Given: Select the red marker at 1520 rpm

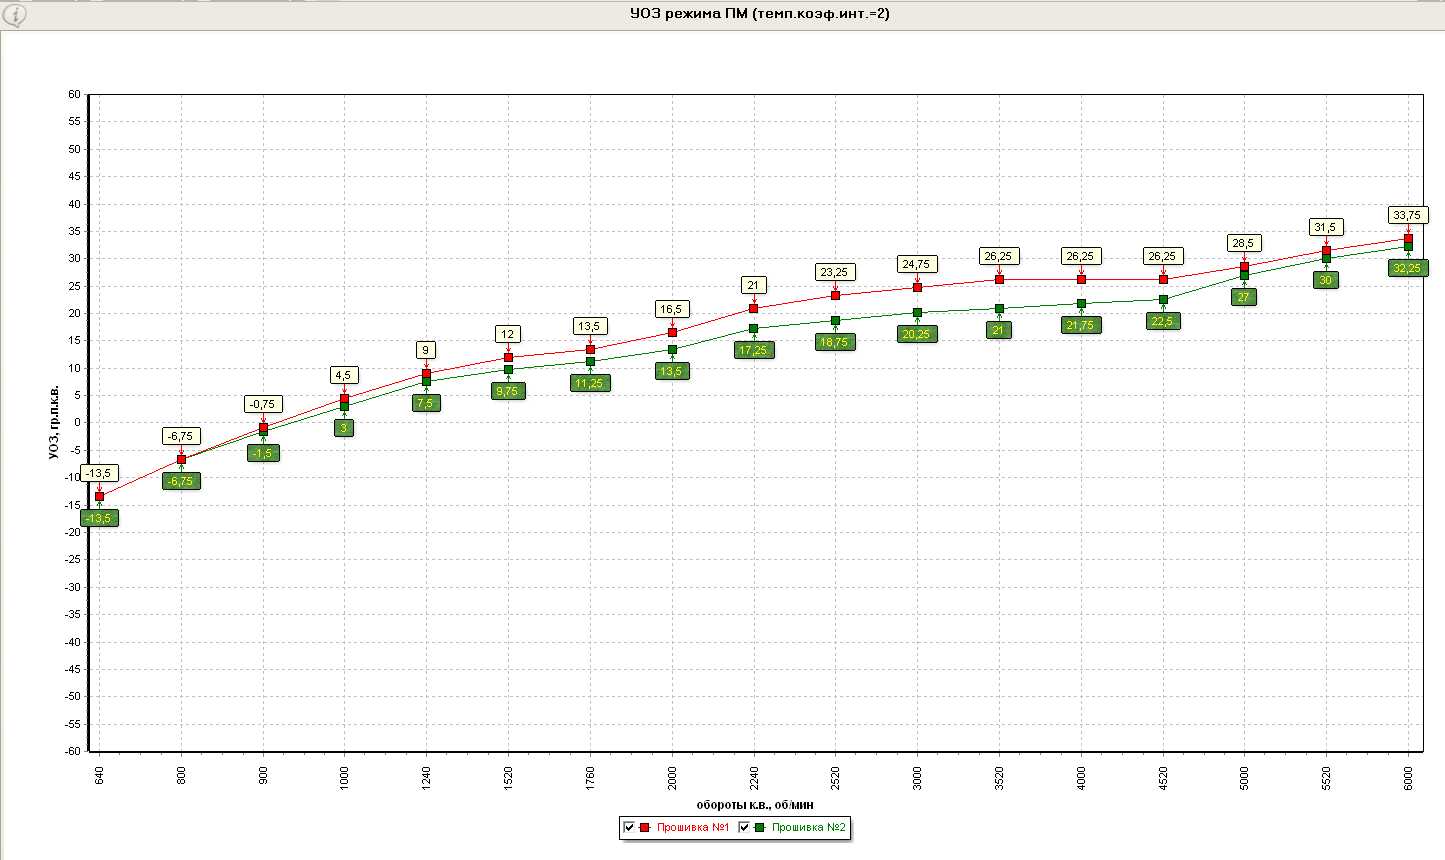Looking at the screenshot, I should [x=508, y=357].
